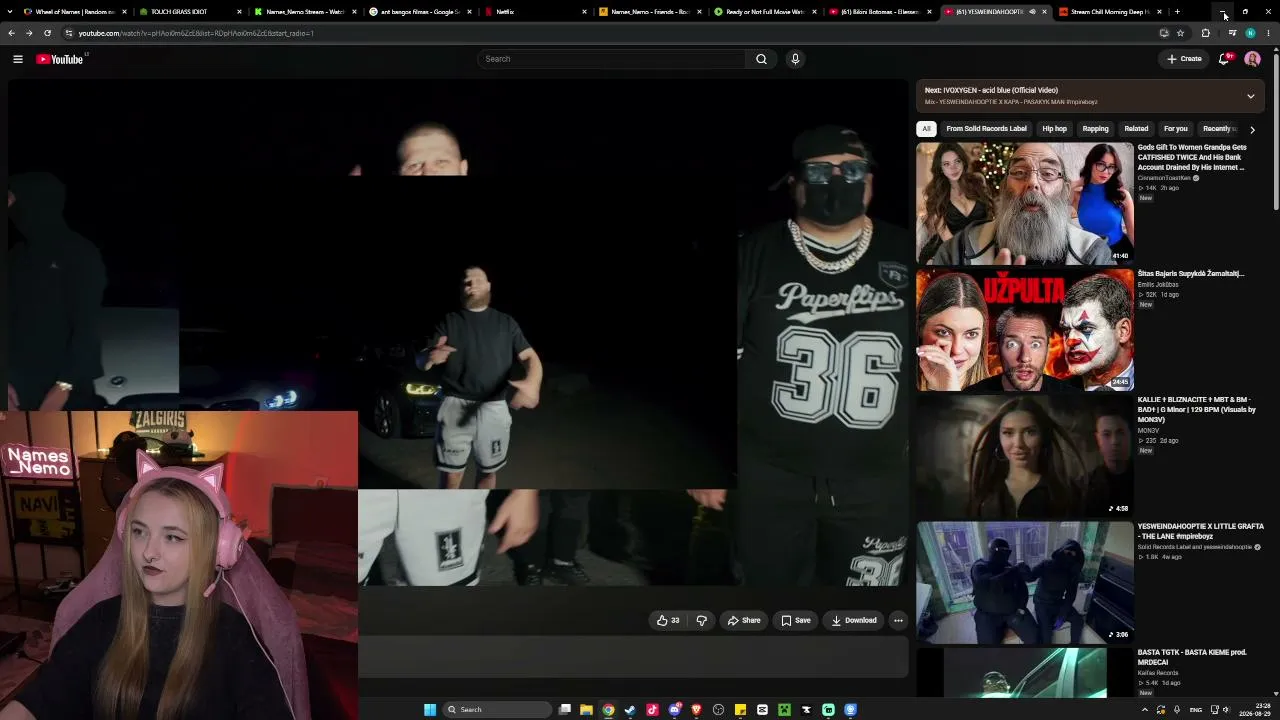
Task: Open TikTok from the taskbar
Action: click(652, 710)
